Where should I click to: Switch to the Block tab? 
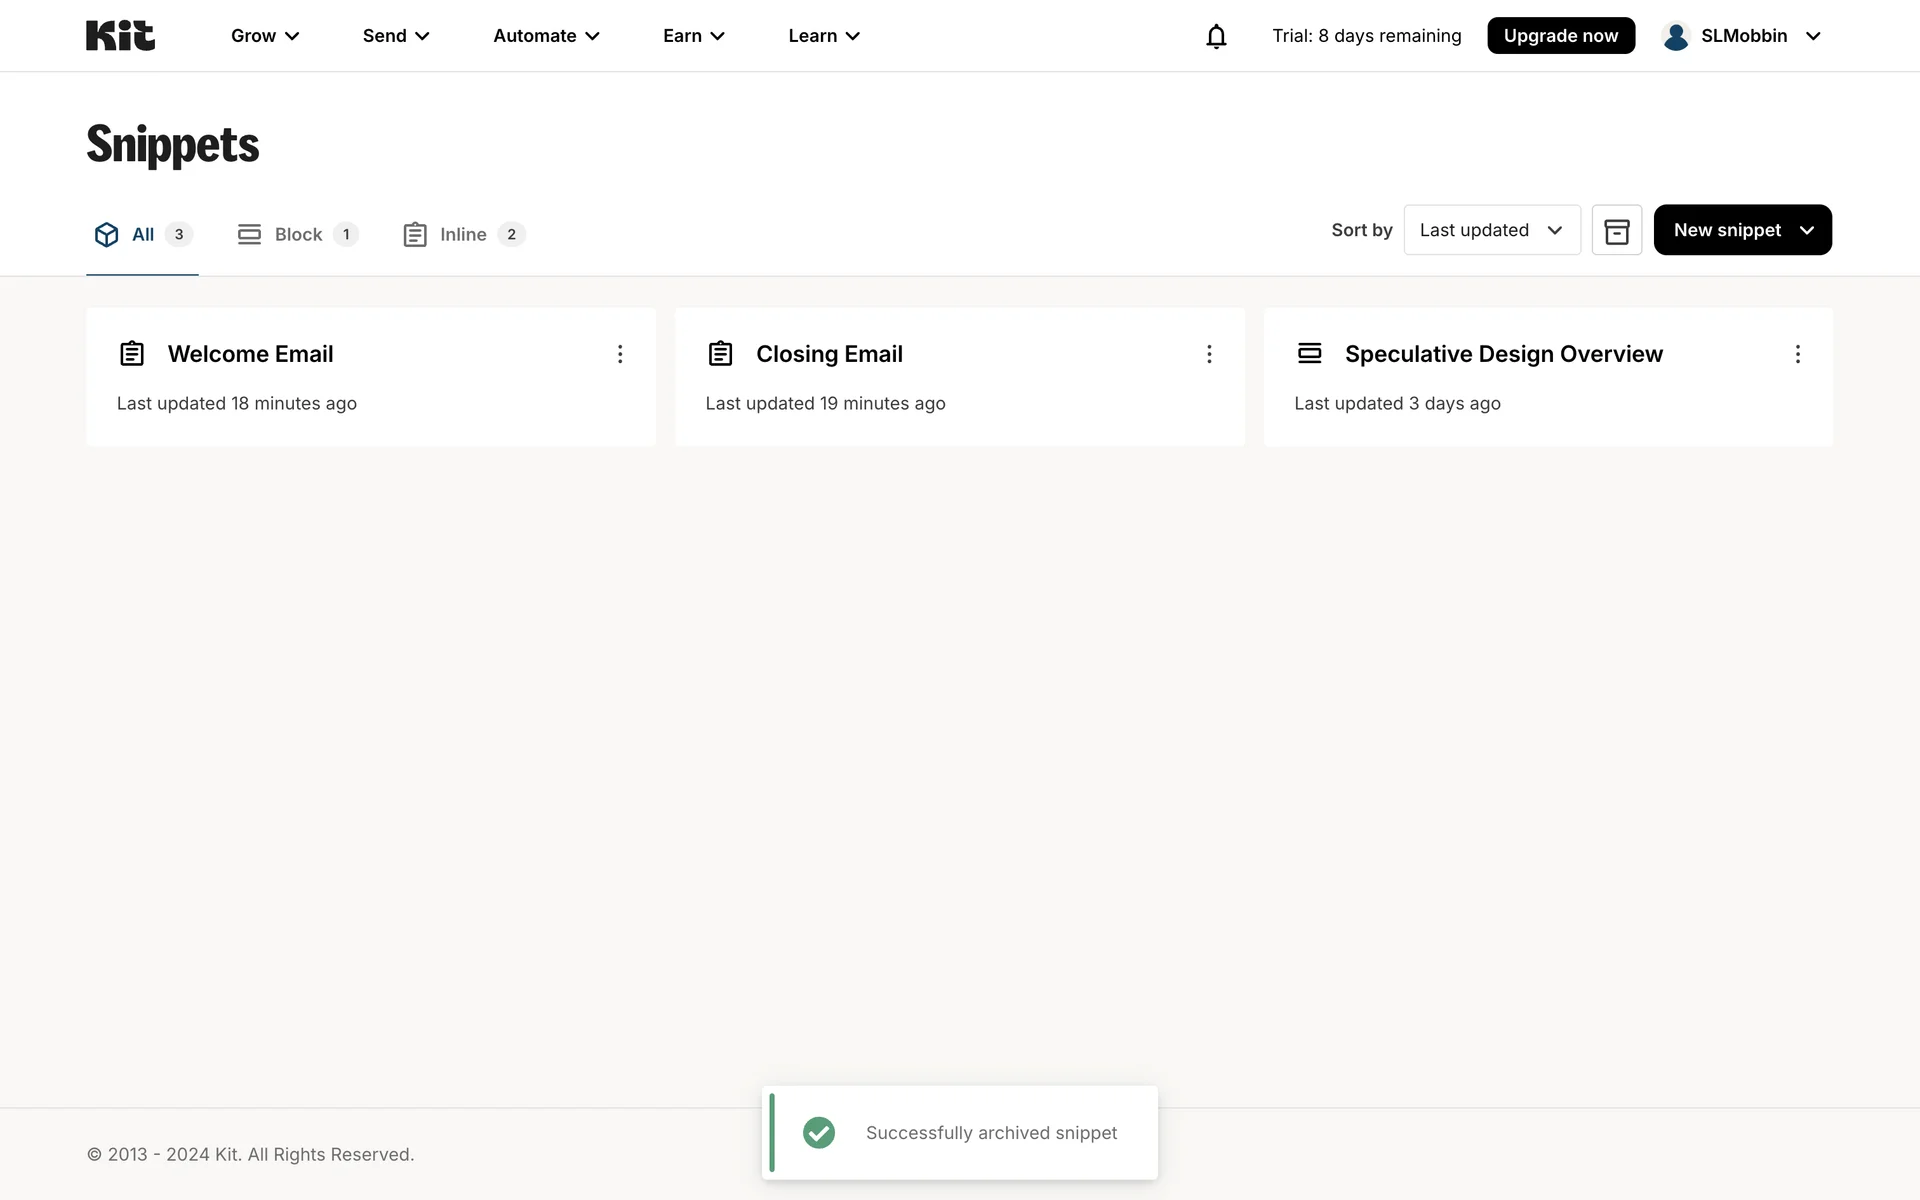coord(298,235)
